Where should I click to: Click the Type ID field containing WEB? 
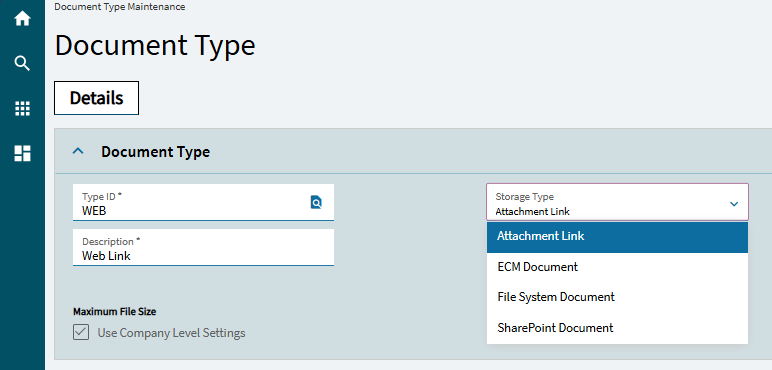point(203,203)
